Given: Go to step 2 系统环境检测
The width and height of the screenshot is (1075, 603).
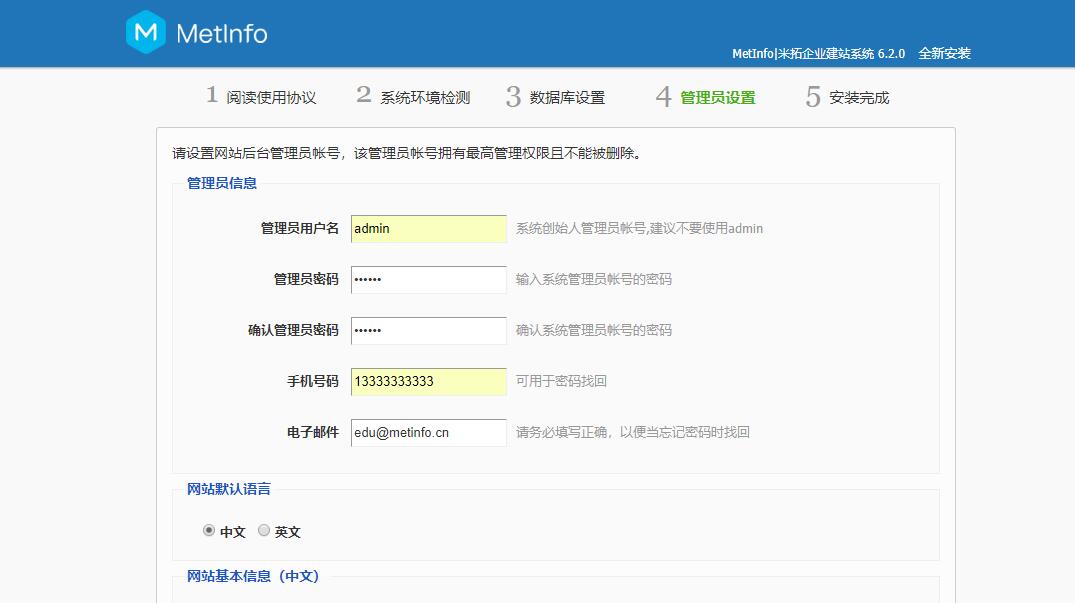Looking at the screenshot, I should tap(413, 97).
